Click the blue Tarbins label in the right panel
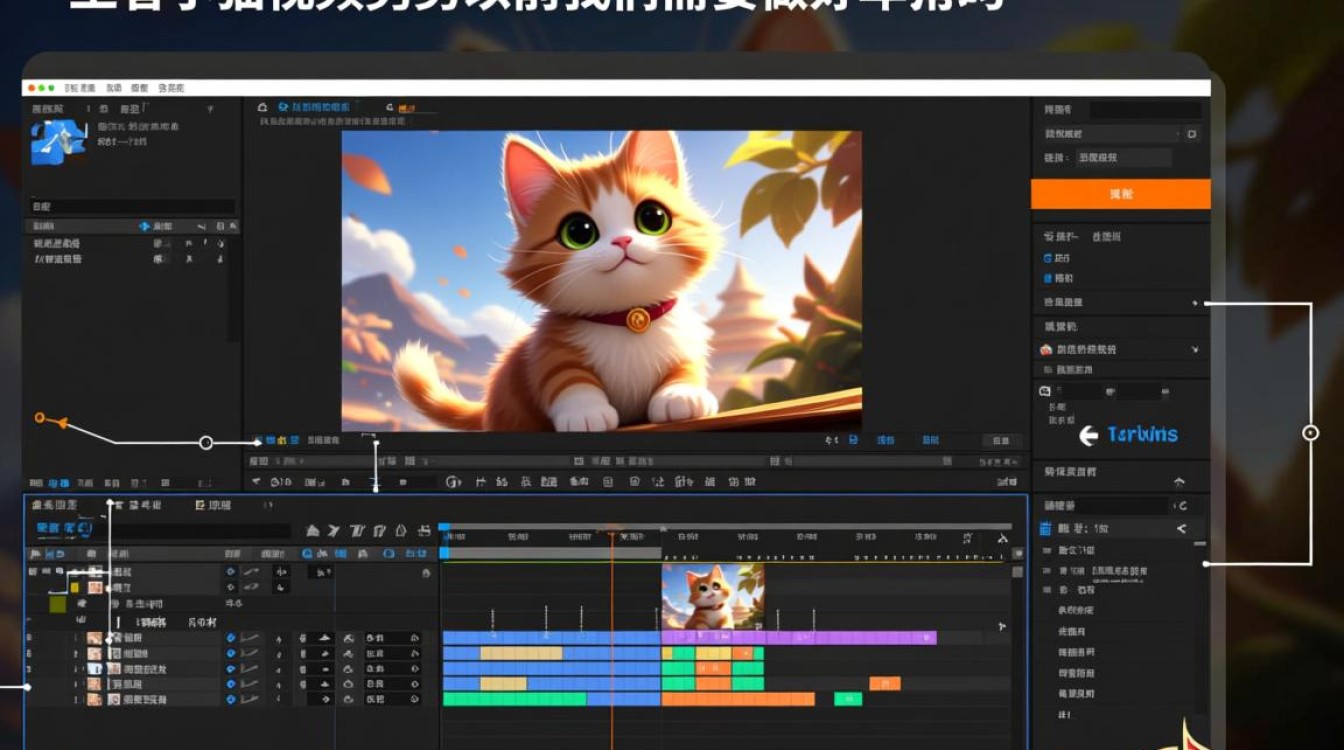The width and height of the screenshot is (1344, 750). tap(1142, 434)
